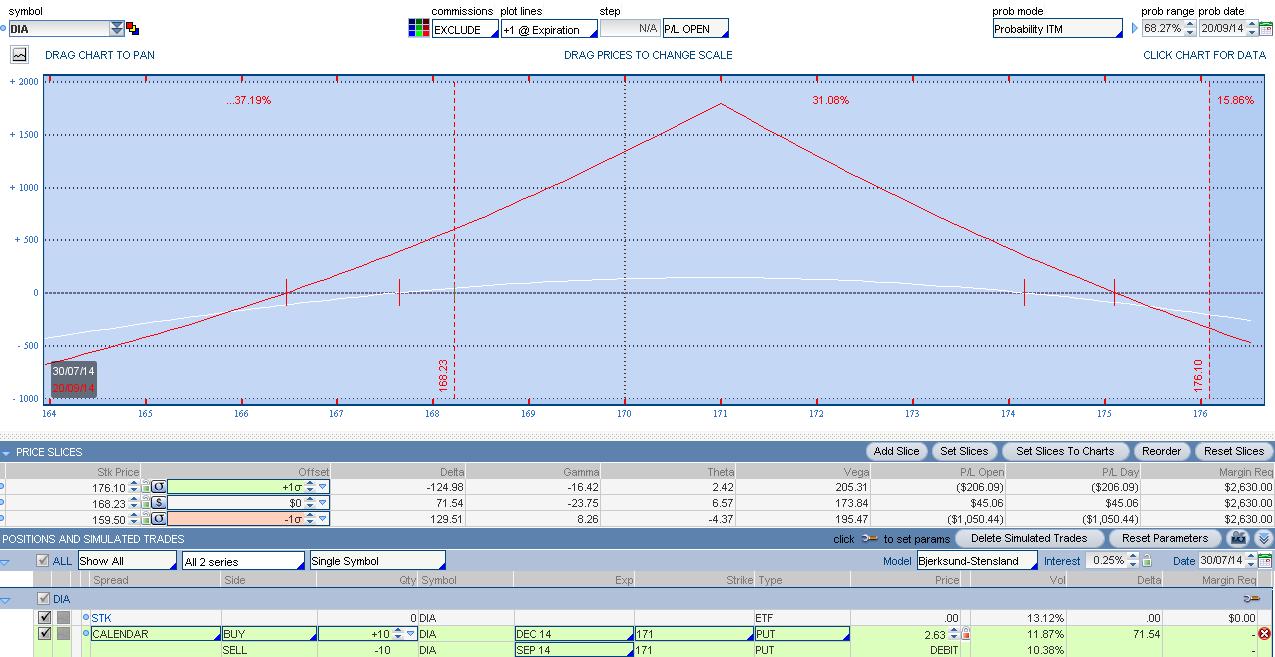Collapse the ALL positions row arrow

(x=5, y=562)
